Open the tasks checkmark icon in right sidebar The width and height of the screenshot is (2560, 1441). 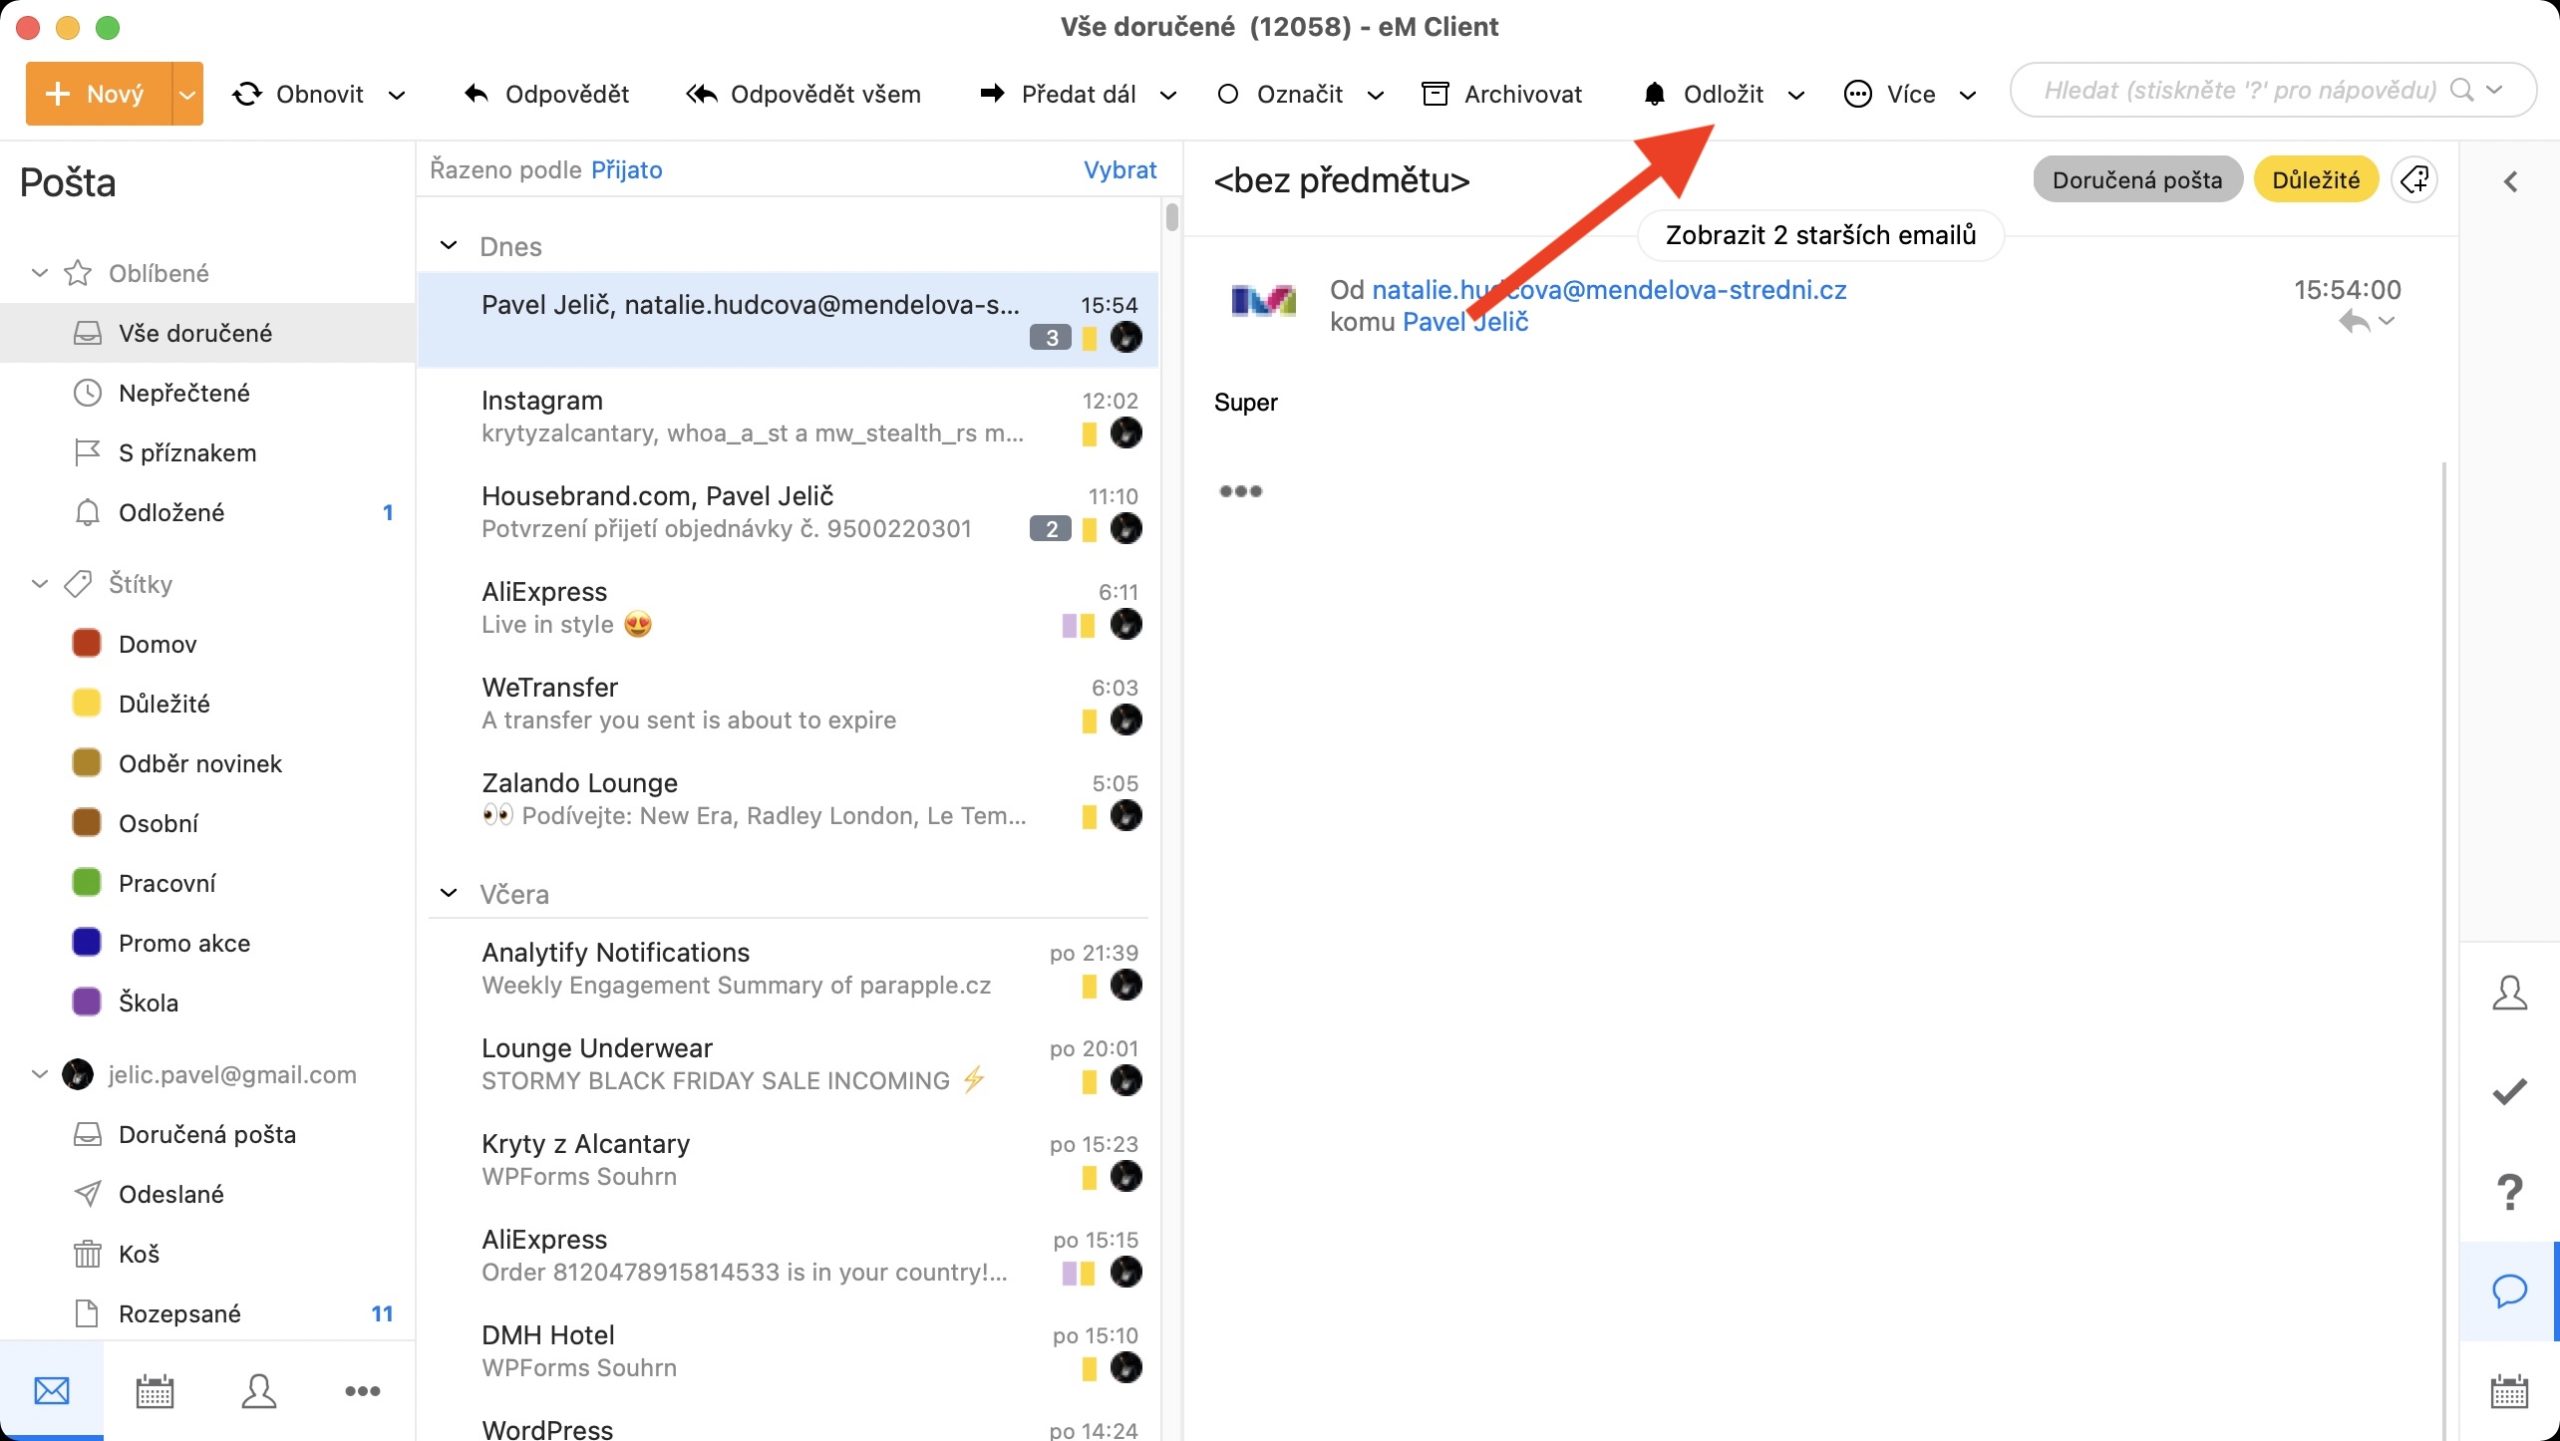pyautogui.click(x=2510, y=1091)
